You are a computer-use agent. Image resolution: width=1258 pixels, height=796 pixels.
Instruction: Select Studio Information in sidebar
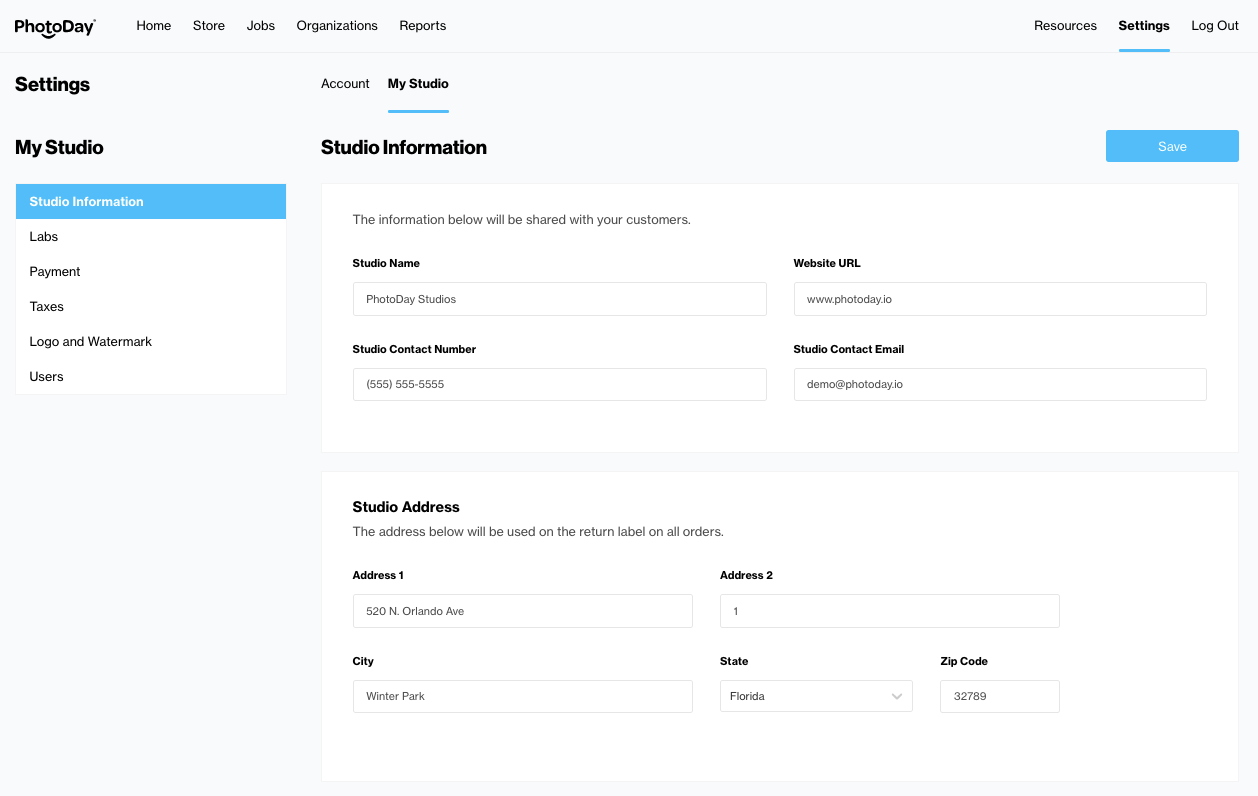(x=151, y=201)
